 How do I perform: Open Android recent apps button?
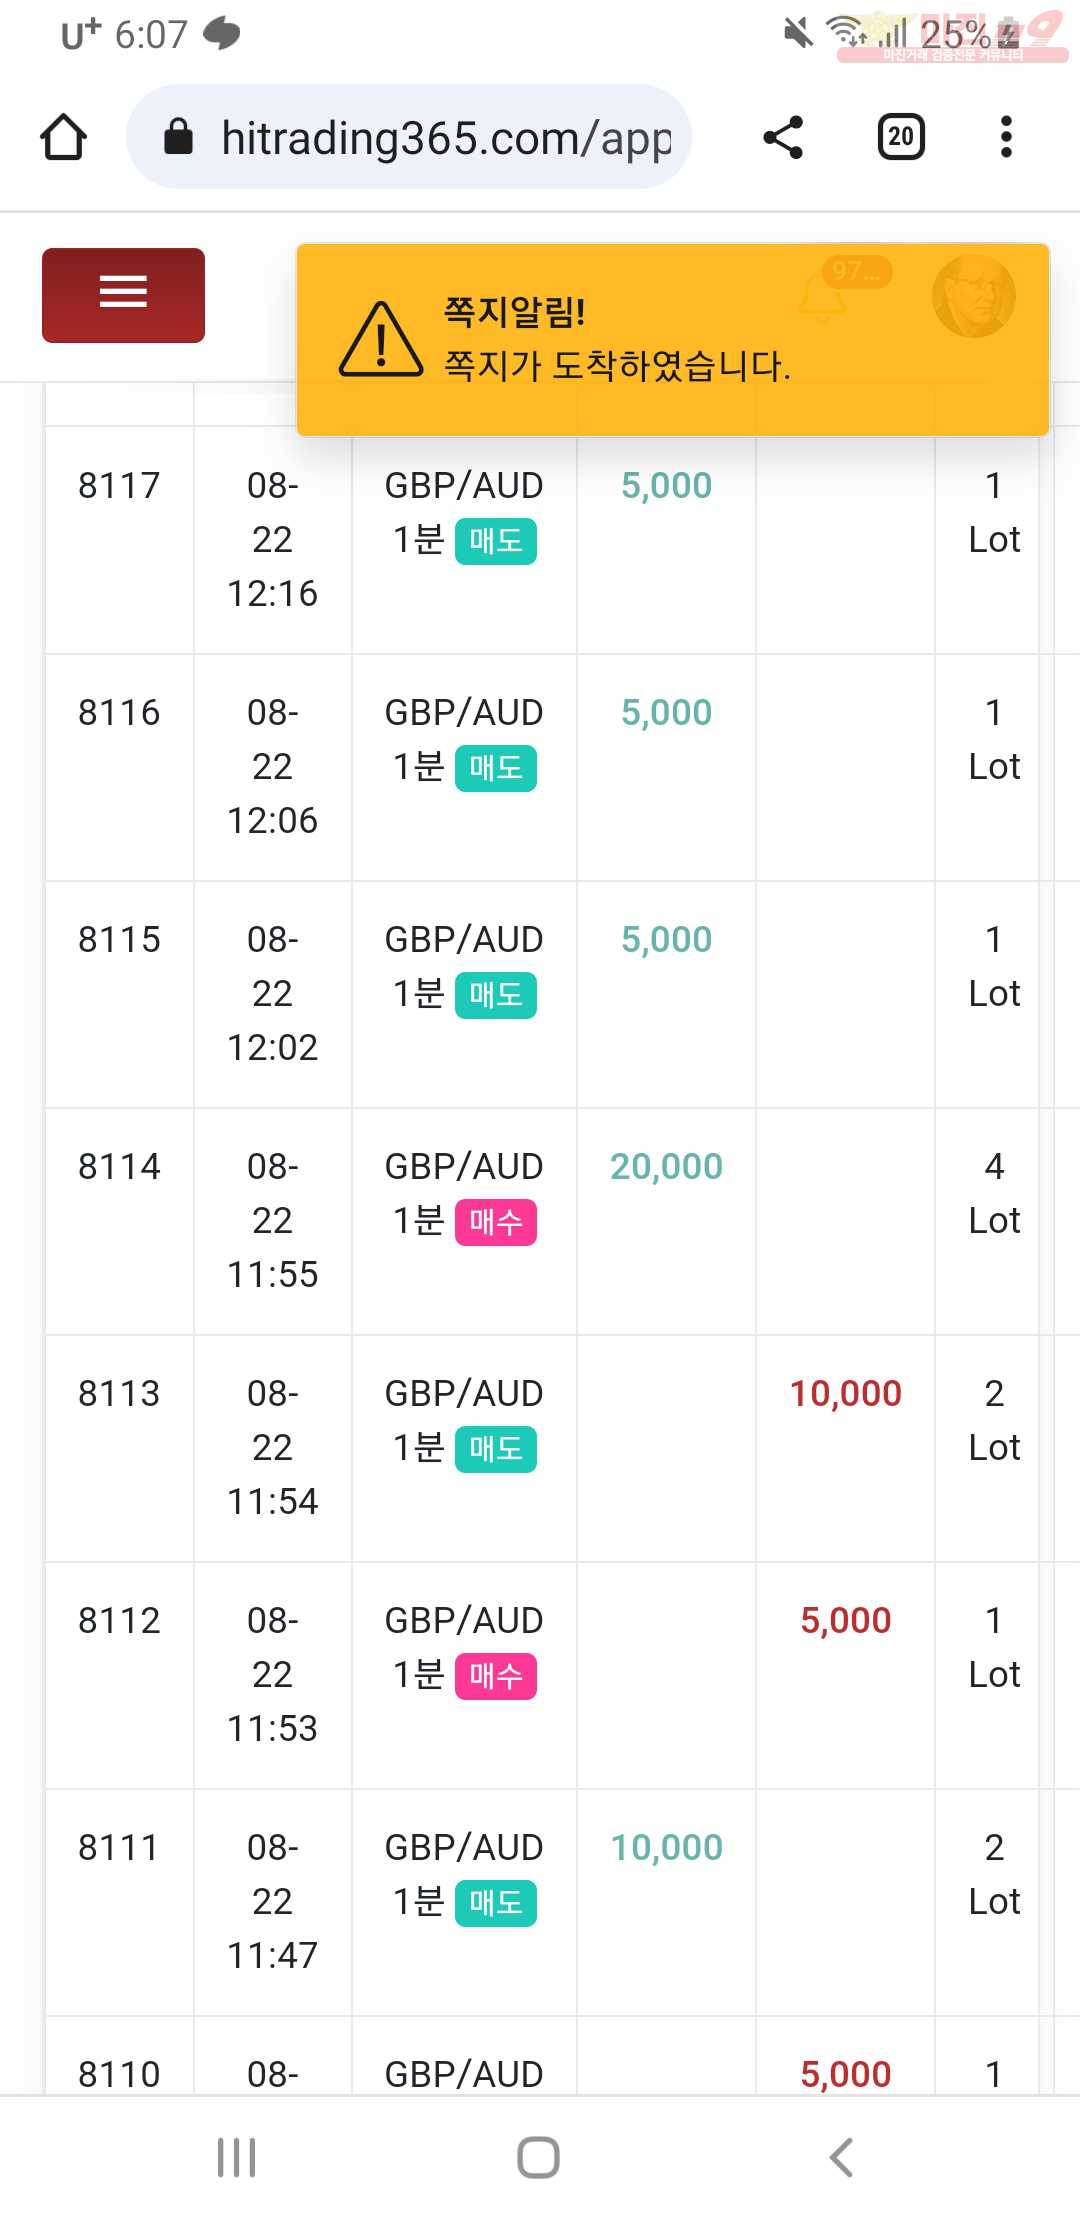pyautogui.click(x=237, y=2157)
